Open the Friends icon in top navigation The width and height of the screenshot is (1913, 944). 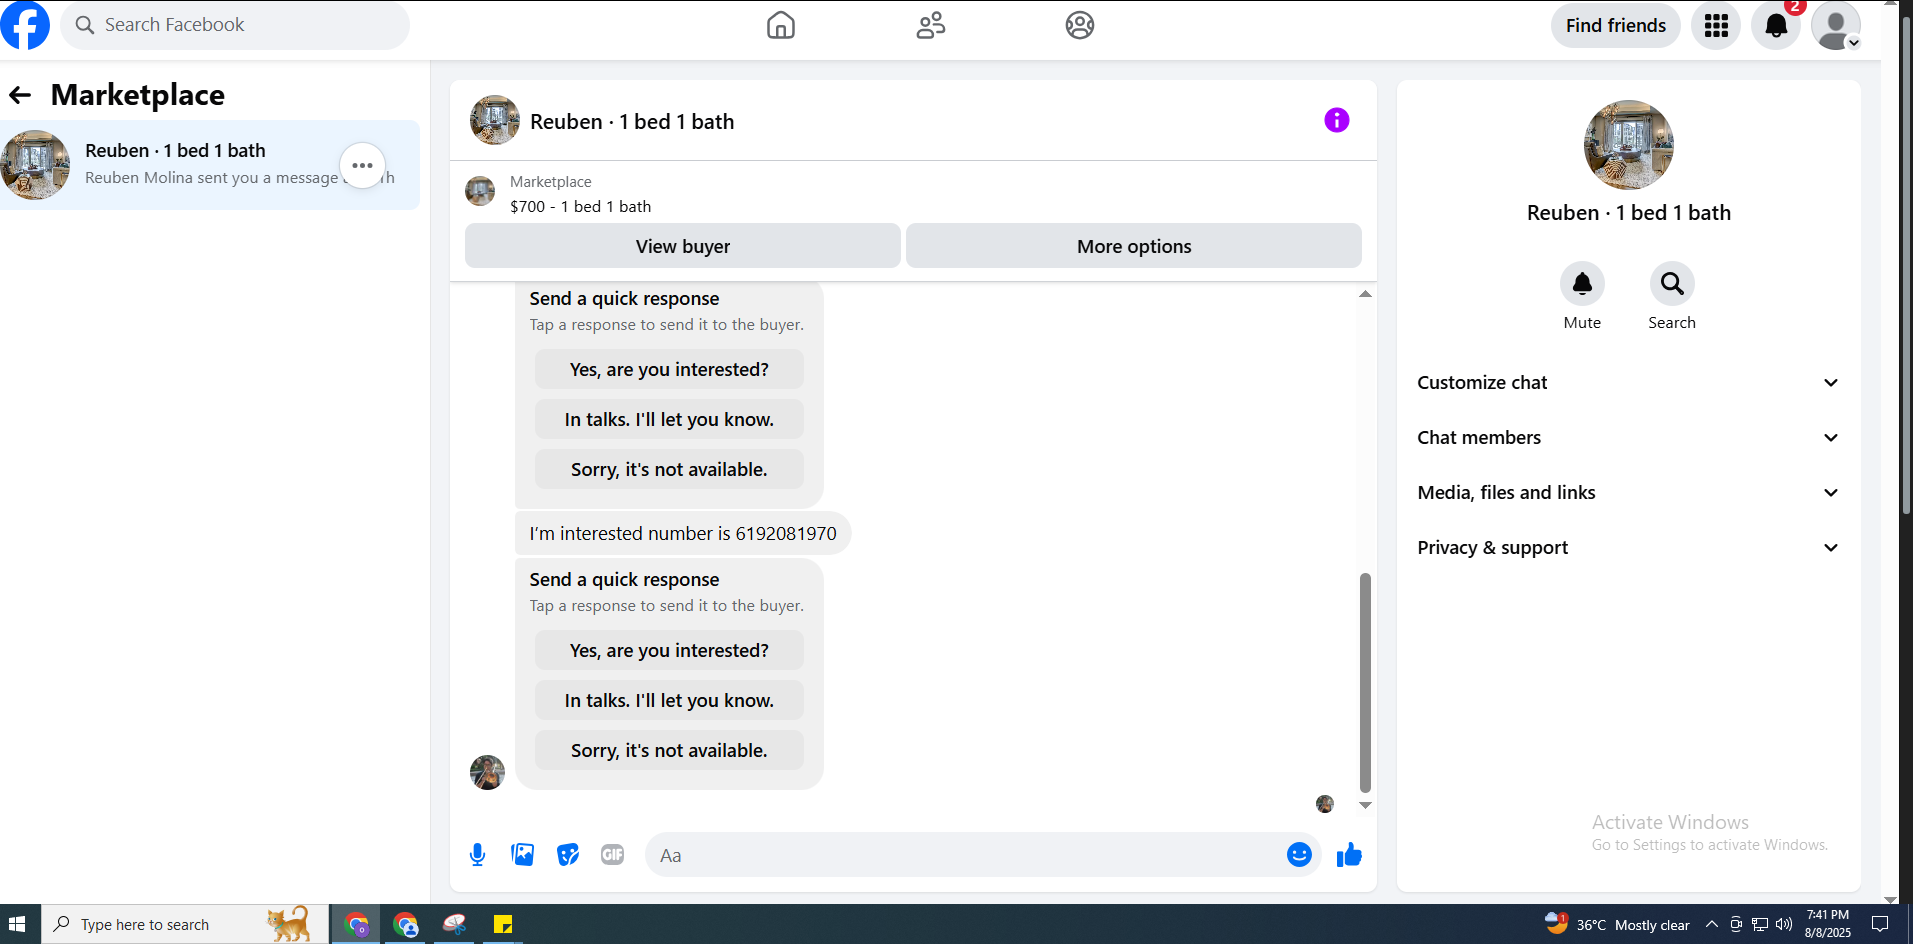point(930,25)
